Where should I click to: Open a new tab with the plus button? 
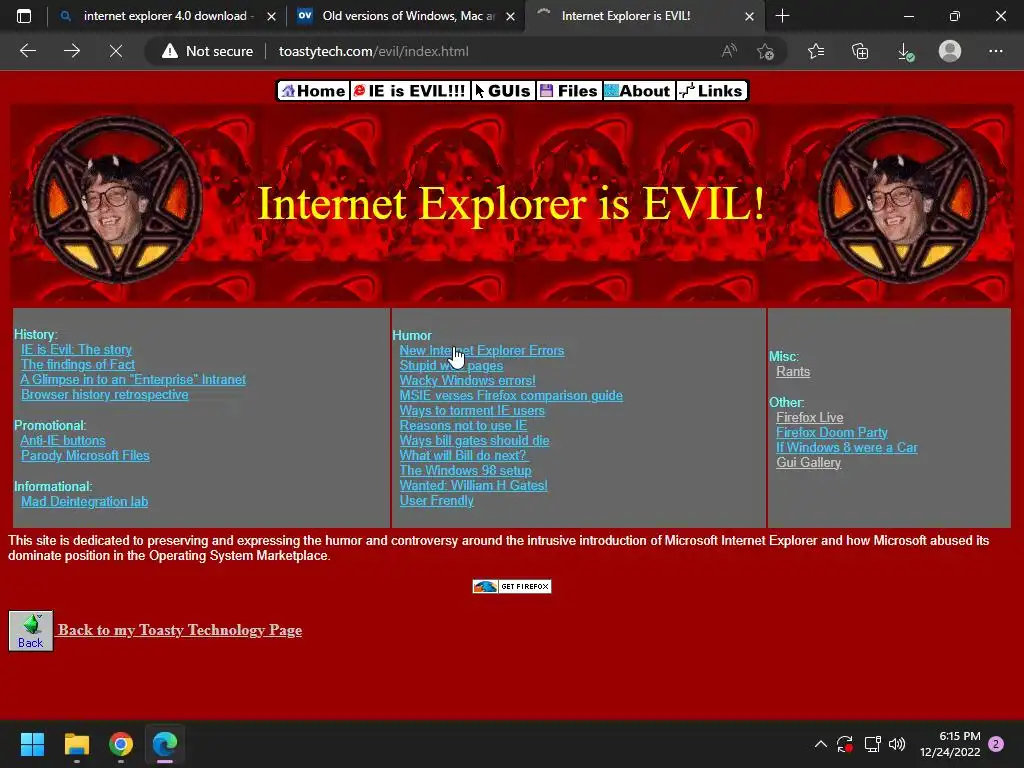pos(782,16)
